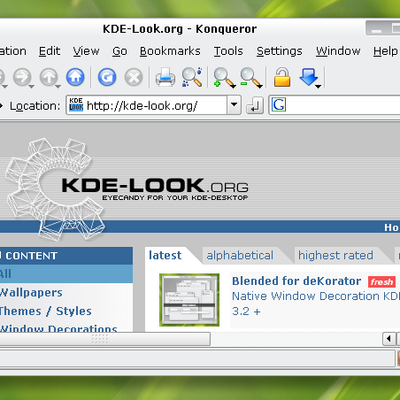Viewport: 400px width, 400px height.
Task: Select the All content category
Action: click(x=66, y=274)
